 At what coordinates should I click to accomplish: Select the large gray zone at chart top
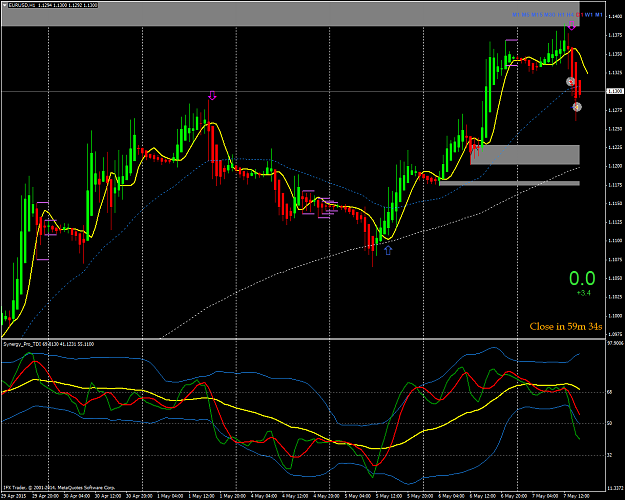pyautogui.click(x=291, y=14)
